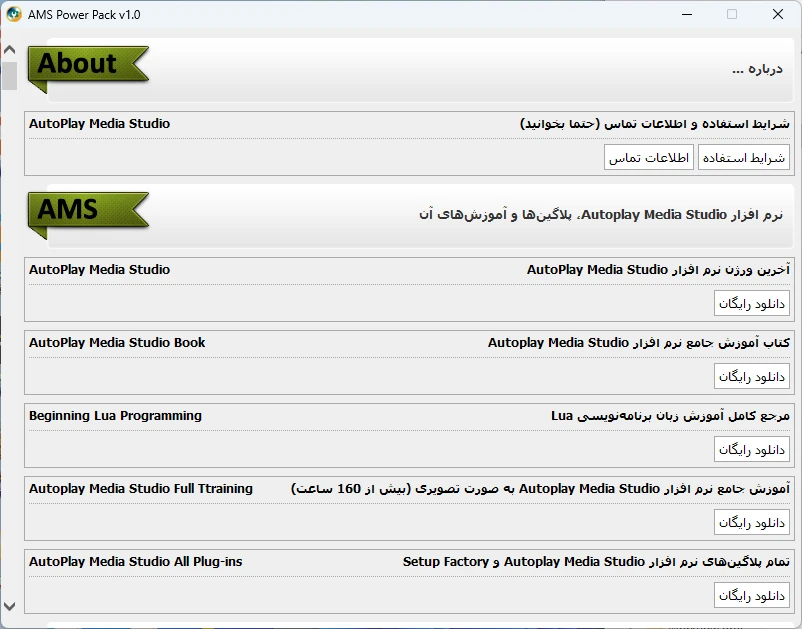Image resolution: width=802 pixels, height=629 pixels.
Task: Download the AutoPlay Media Studio Book
Action: click(x=752, y=377)
